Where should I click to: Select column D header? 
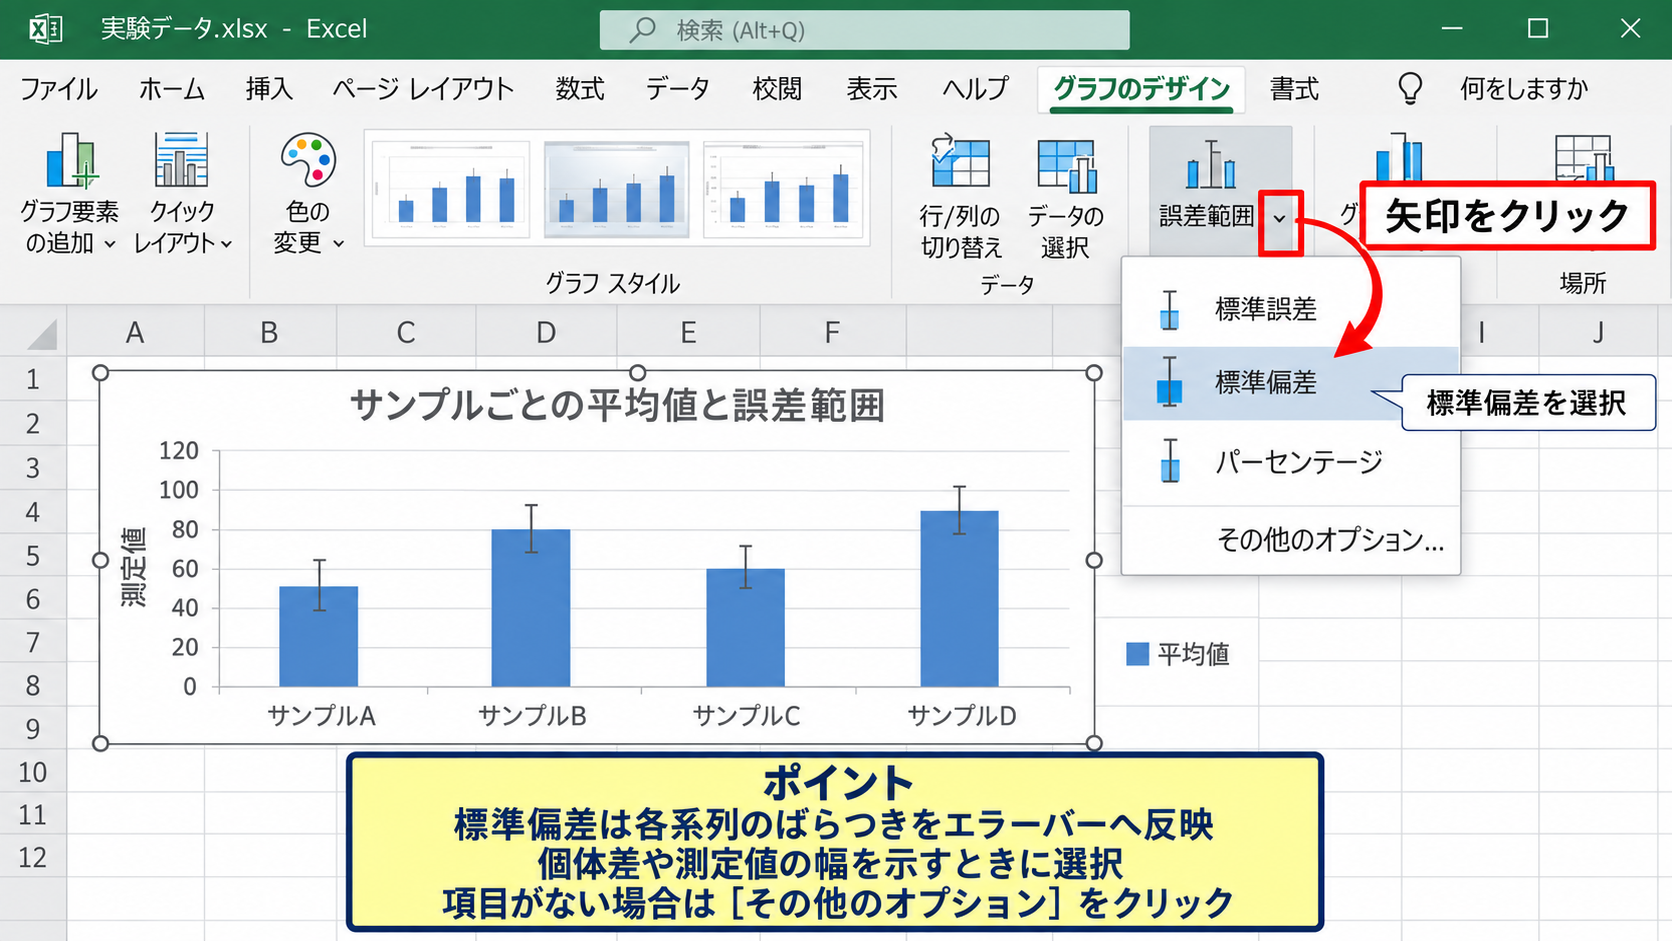pos(546,332)
